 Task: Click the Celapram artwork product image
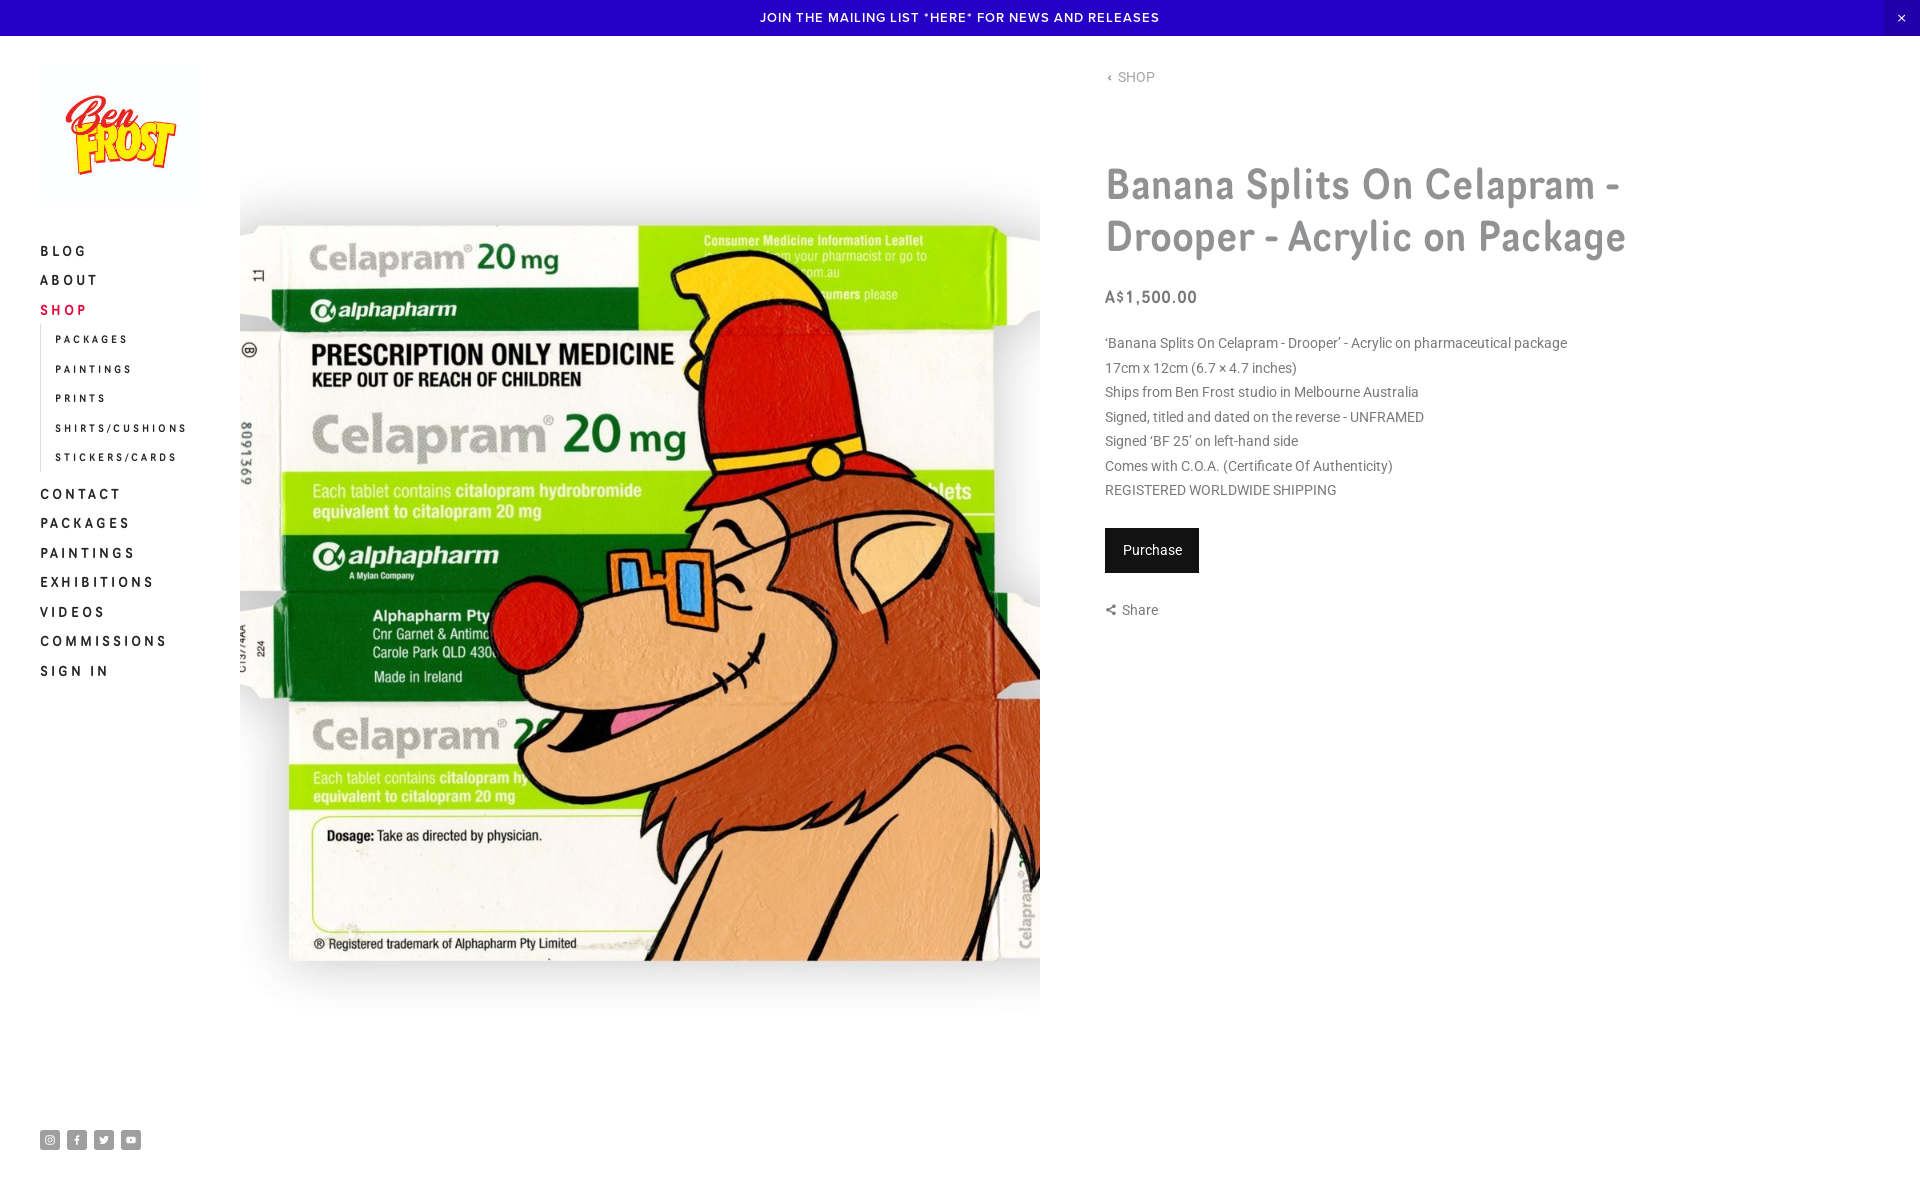pyautogui.click(x=640, y=593)
